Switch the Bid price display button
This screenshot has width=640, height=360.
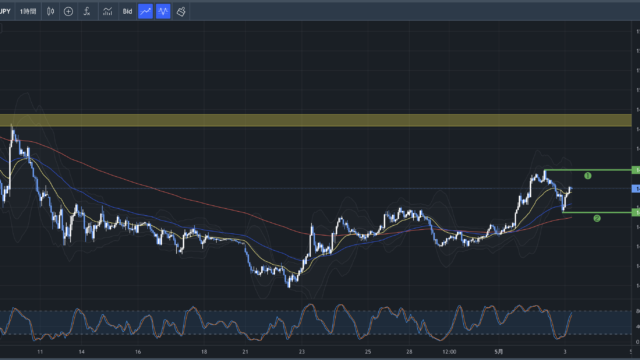[127, 11]
